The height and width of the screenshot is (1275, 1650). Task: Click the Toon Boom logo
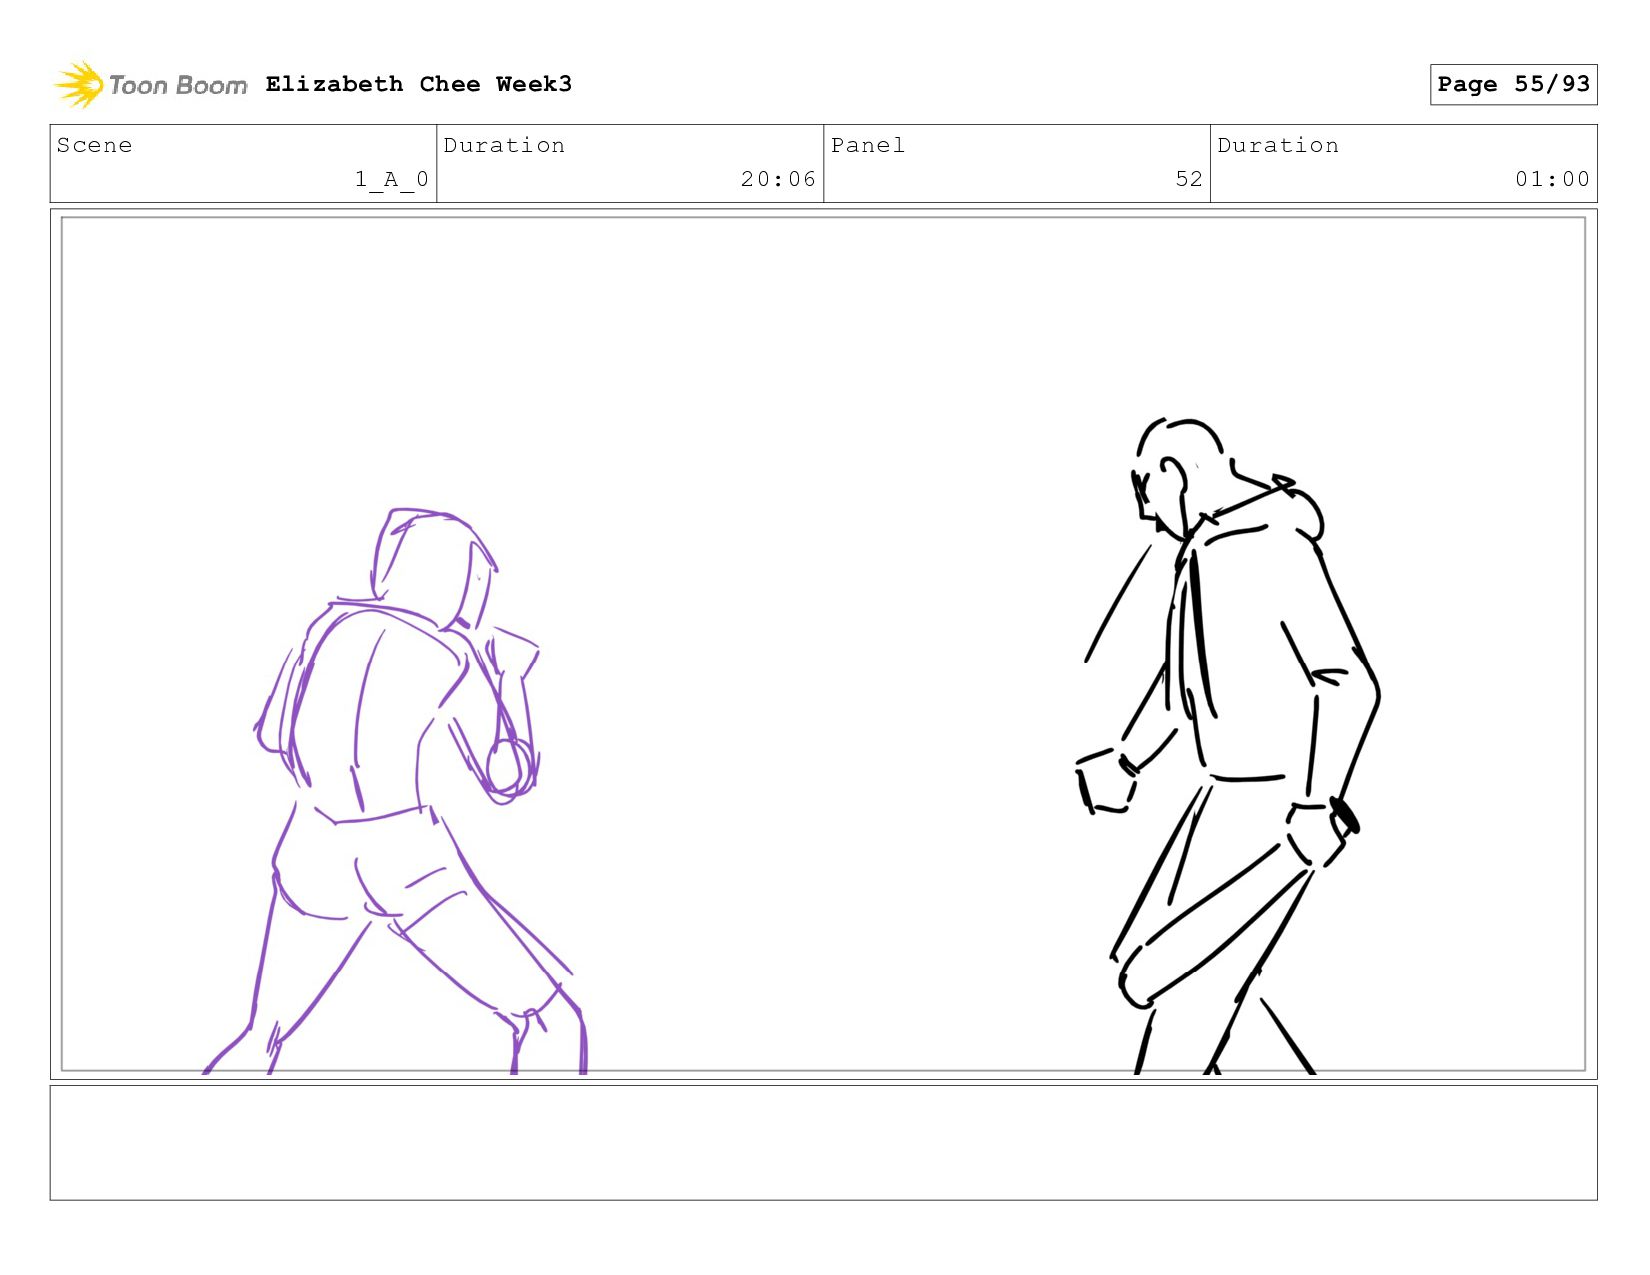(x=150, y=85)
